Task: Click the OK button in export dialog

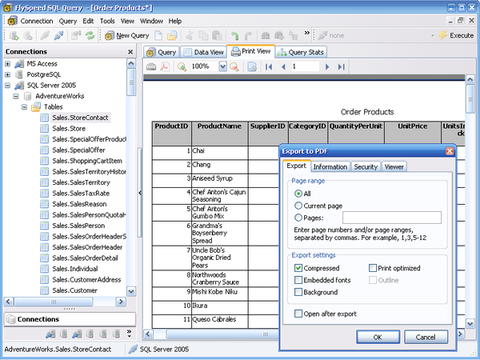Action: [378, 337]
